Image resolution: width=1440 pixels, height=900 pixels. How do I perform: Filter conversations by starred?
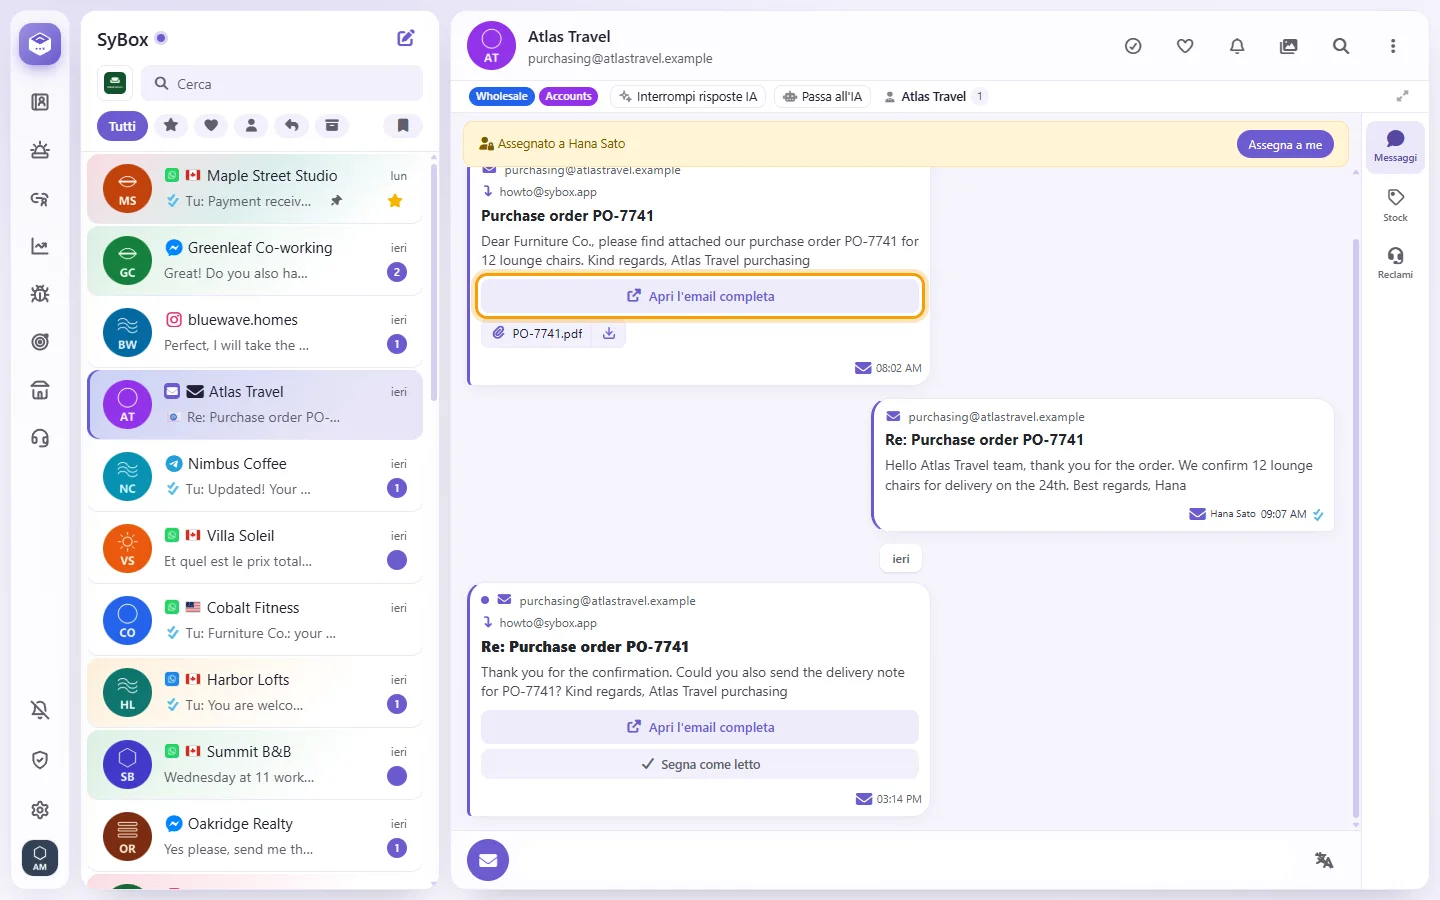[x=171, y=126]
